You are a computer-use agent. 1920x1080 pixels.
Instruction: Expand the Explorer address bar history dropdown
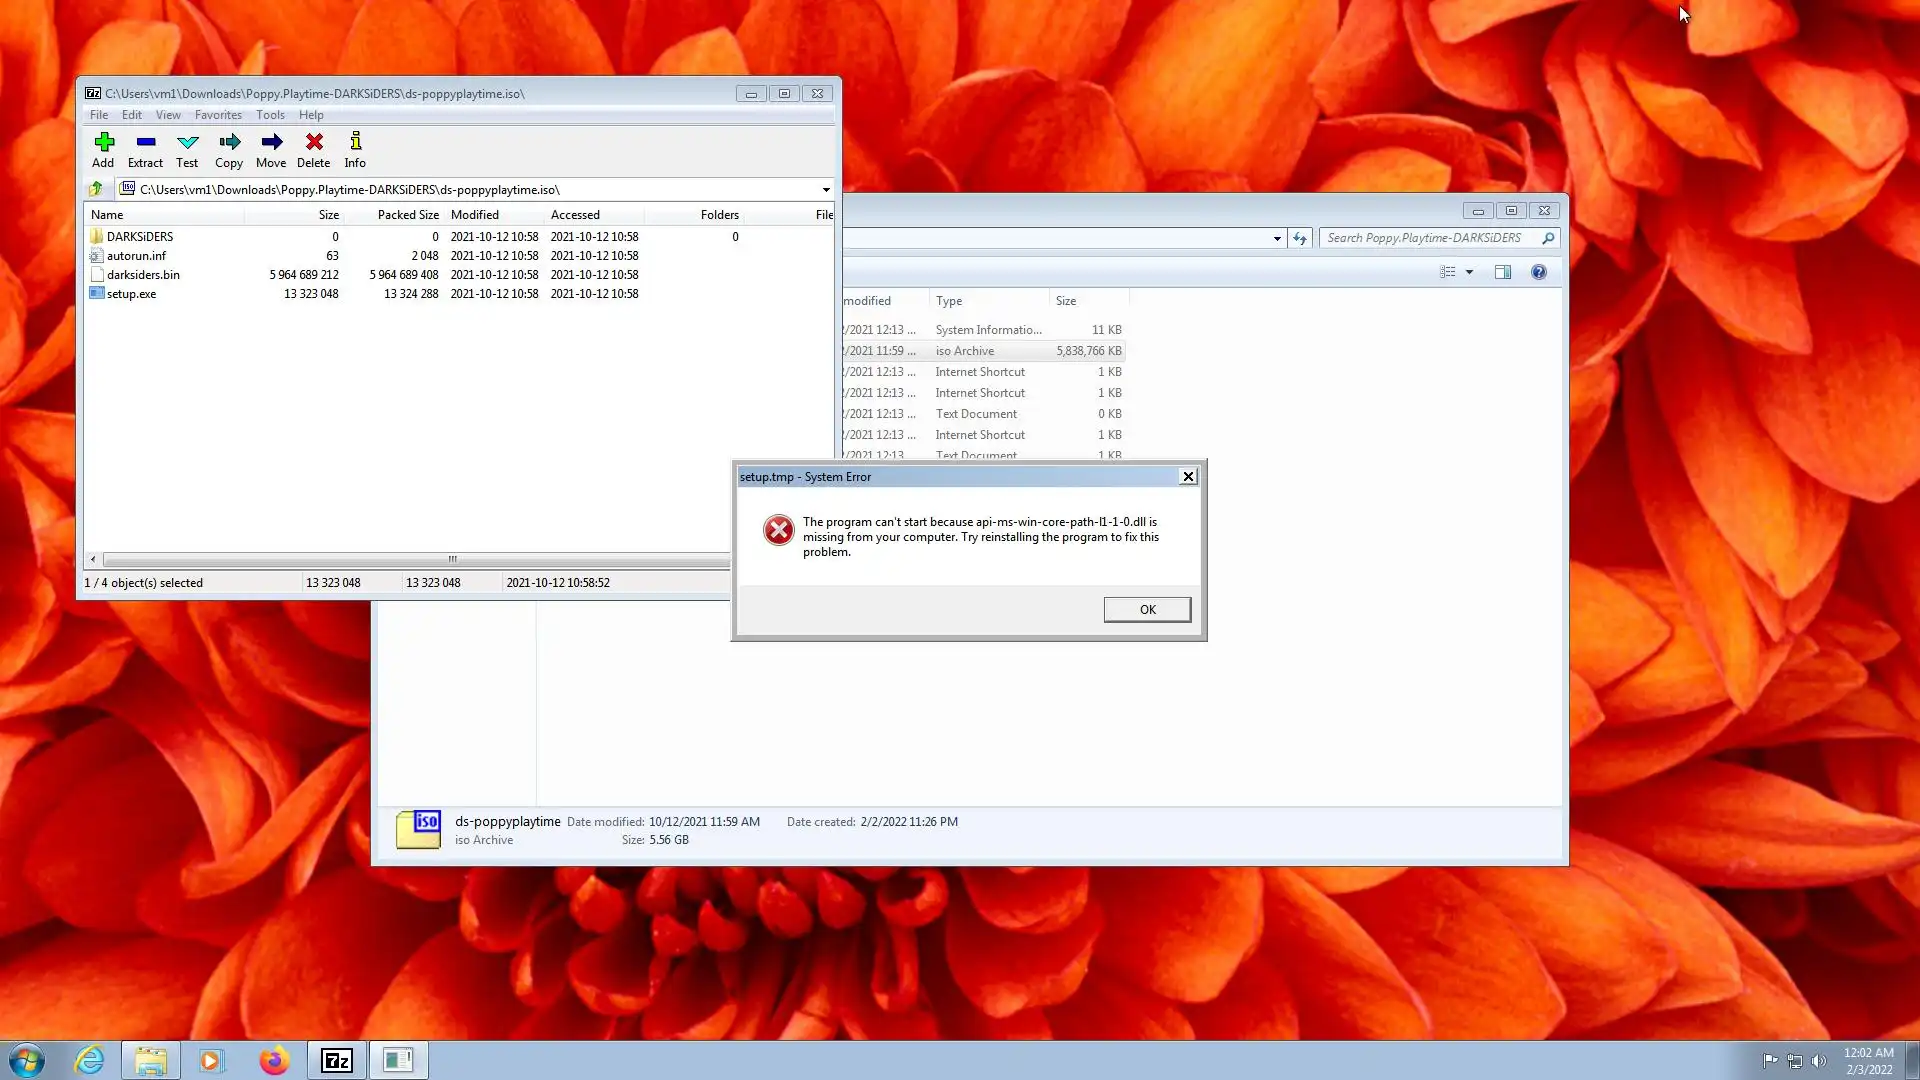pos(1277,238)
